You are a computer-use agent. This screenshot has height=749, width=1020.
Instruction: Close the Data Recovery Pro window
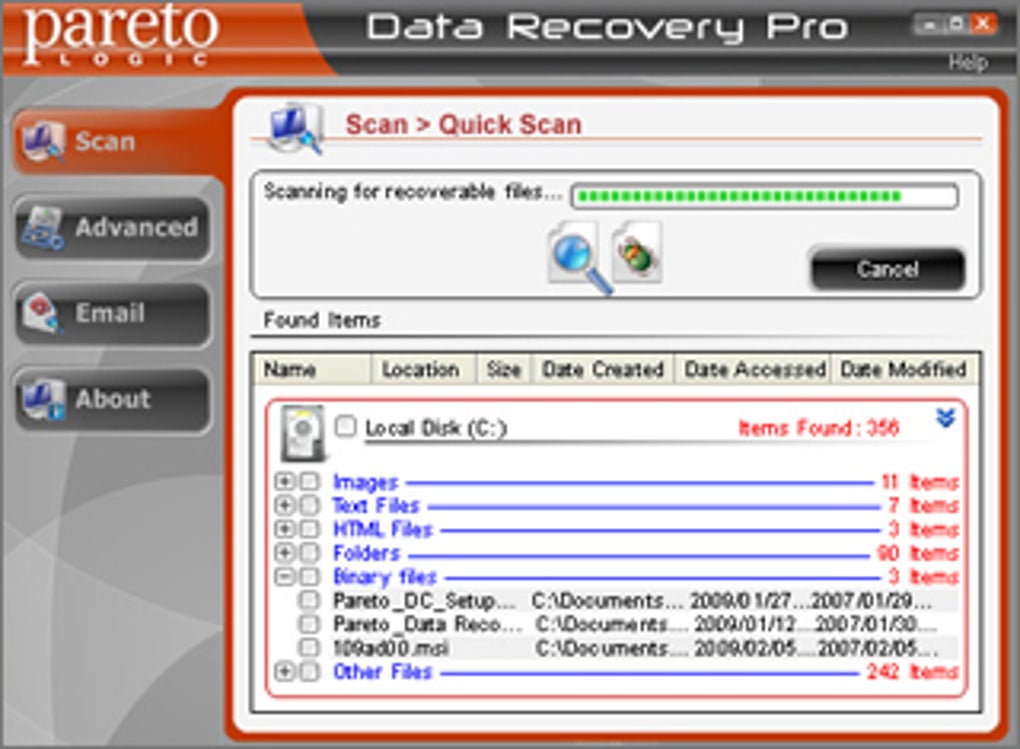click(983, 24)
